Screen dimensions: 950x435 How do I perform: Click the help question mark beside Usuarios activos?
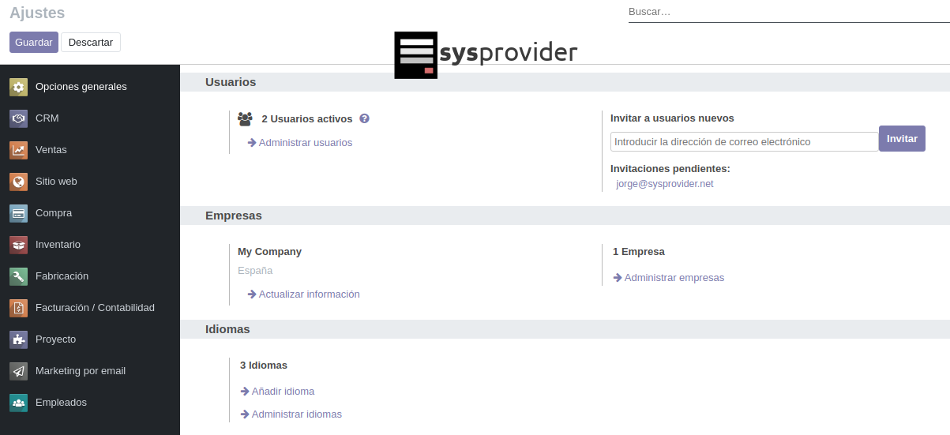[365, 118]
